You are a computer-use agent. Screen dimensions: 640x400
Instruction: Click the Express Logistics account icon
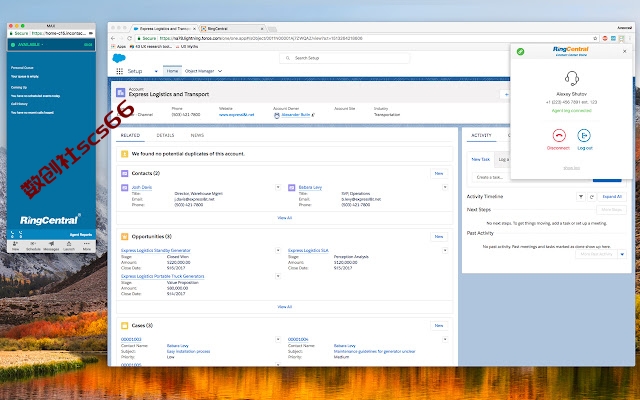coord(121,93)
